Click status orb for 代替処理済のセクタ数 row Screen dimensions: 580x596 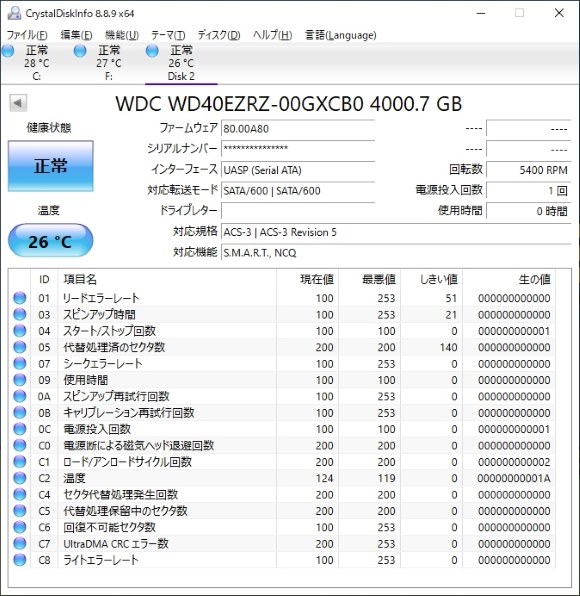click(x=19, y=347)
